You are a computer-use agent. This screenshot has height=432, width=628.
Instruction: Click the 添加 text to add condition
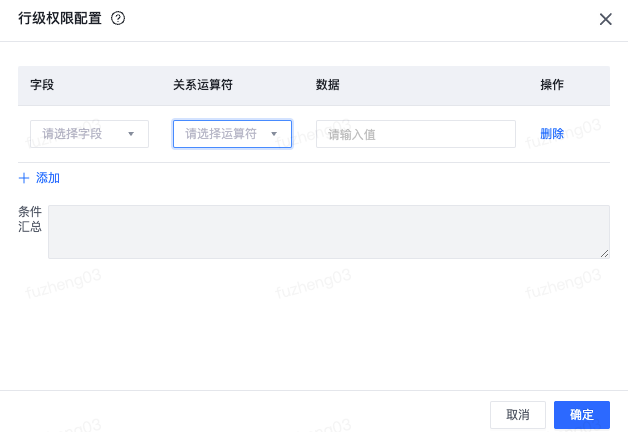click(x=48, y=178)
